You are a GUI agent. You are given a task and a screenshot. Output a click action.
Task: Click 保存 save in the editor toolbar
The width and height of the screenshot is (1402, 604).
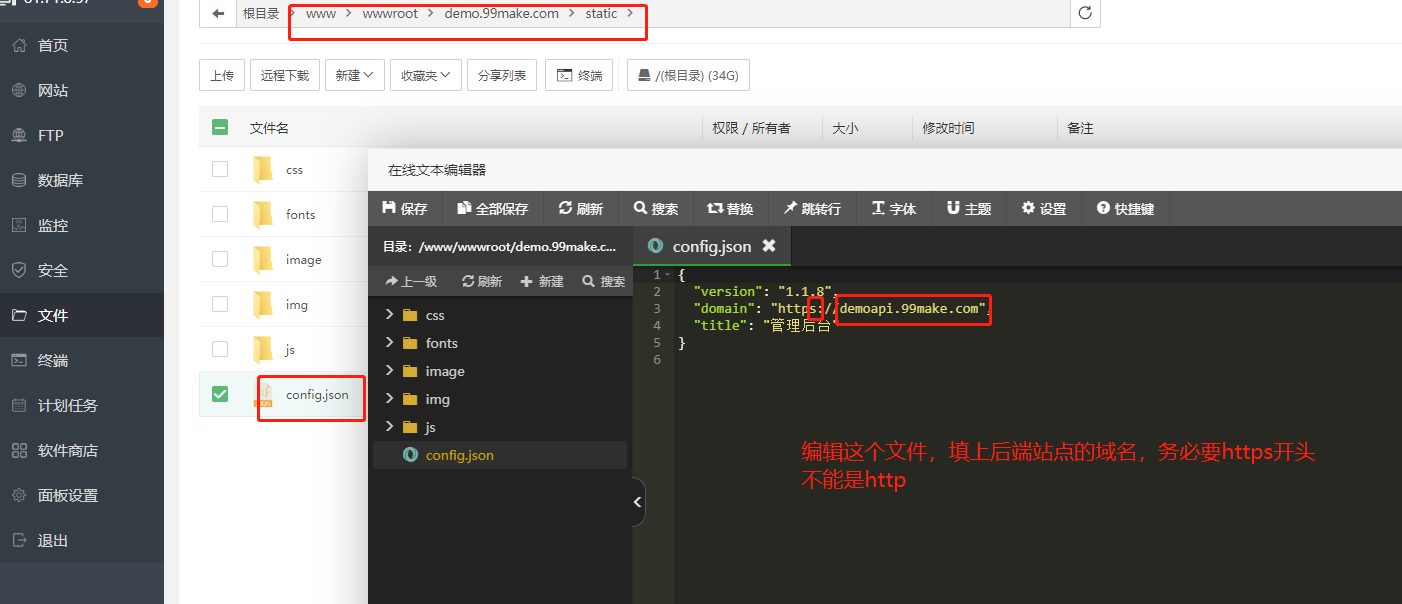[x=405, y=208]
